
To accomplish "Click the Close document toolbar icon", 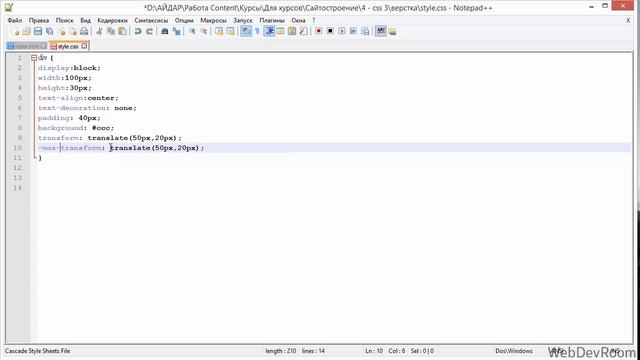I will point(61,31).
